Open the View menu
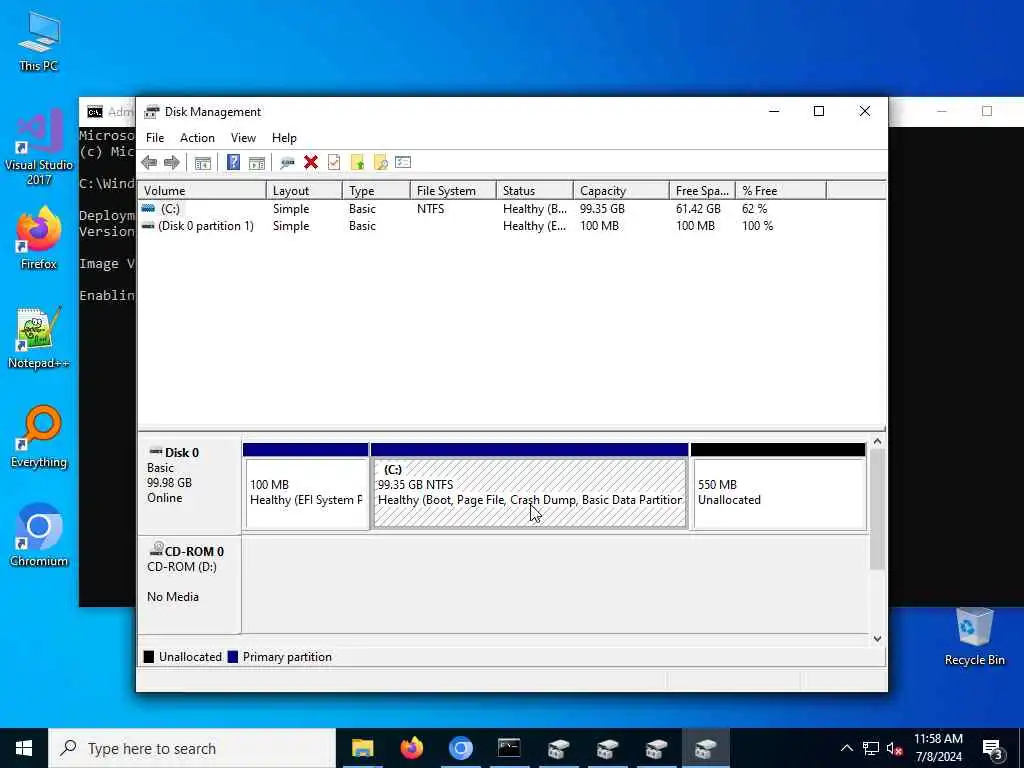The image size is (1024, 768). [243, 138]
